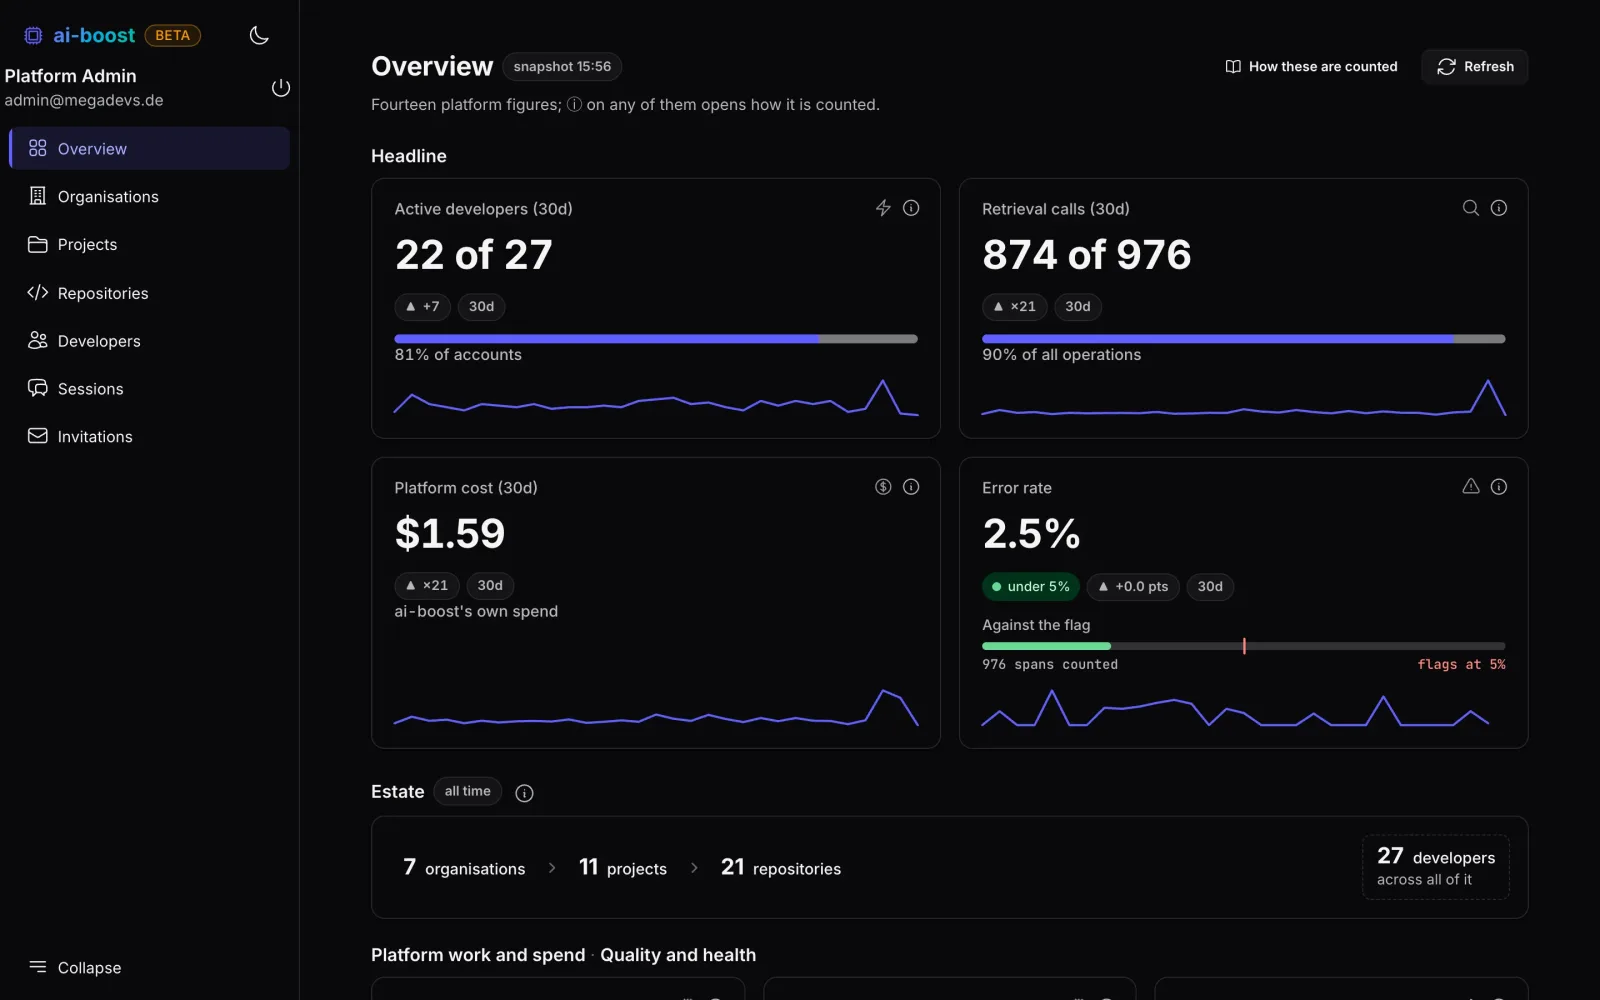Screen dimensions: 1600x1000
Task: Click the admin@megadevs.de email
Action: tap(84, 100)
